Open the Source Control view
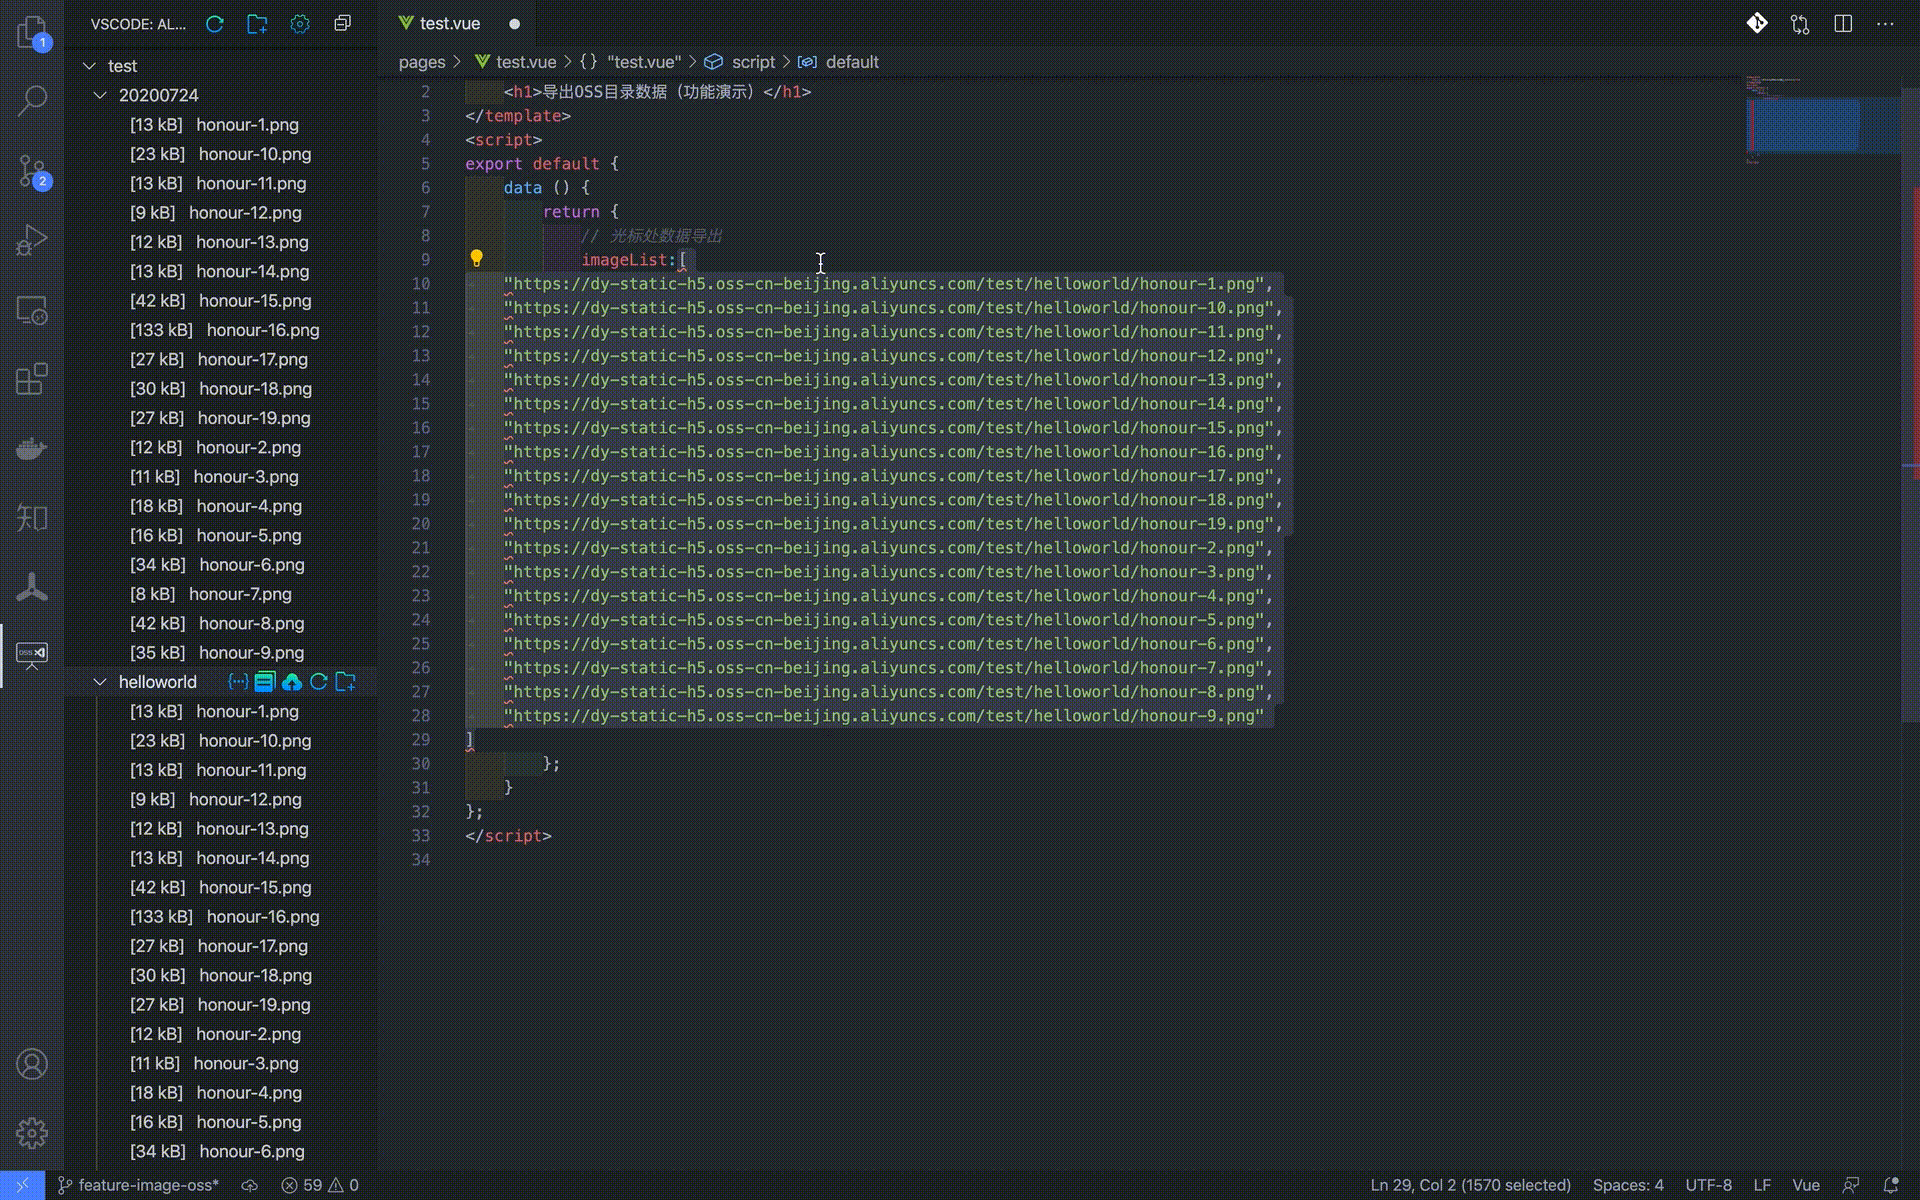 tap(32, 171)
